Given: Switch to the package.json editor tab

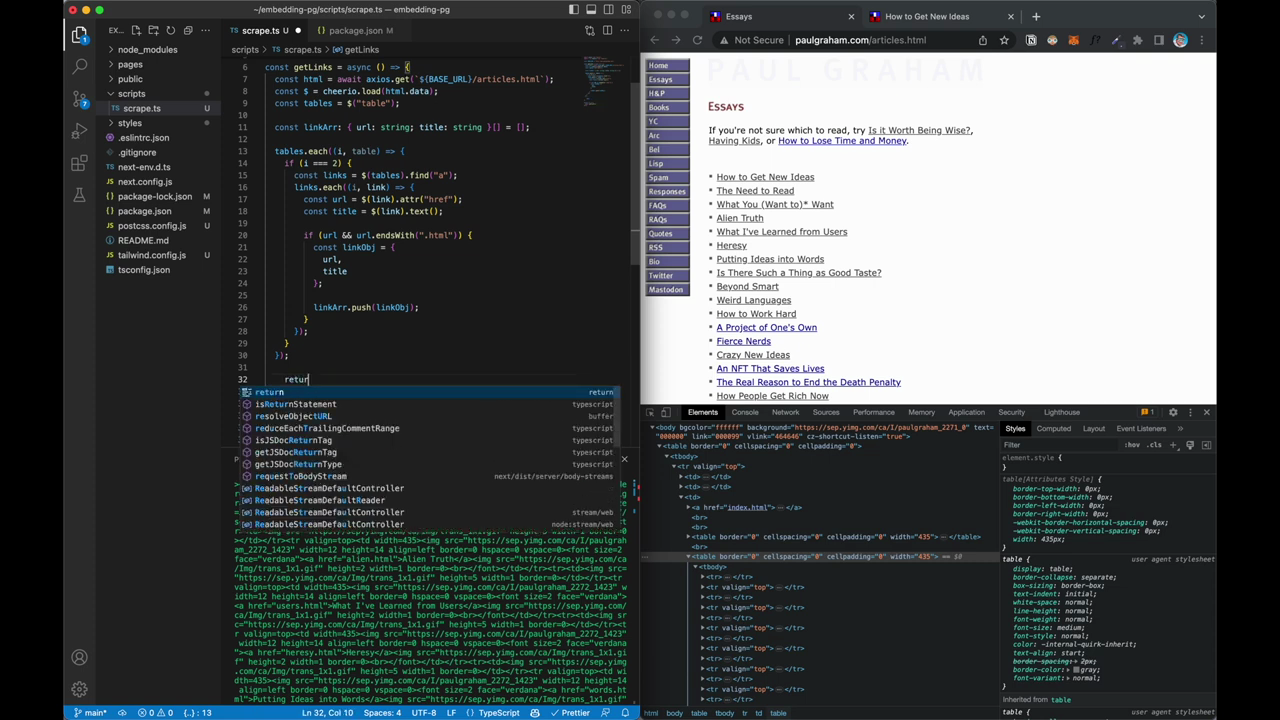Looking at the screenshot, I should pos(355,31).
